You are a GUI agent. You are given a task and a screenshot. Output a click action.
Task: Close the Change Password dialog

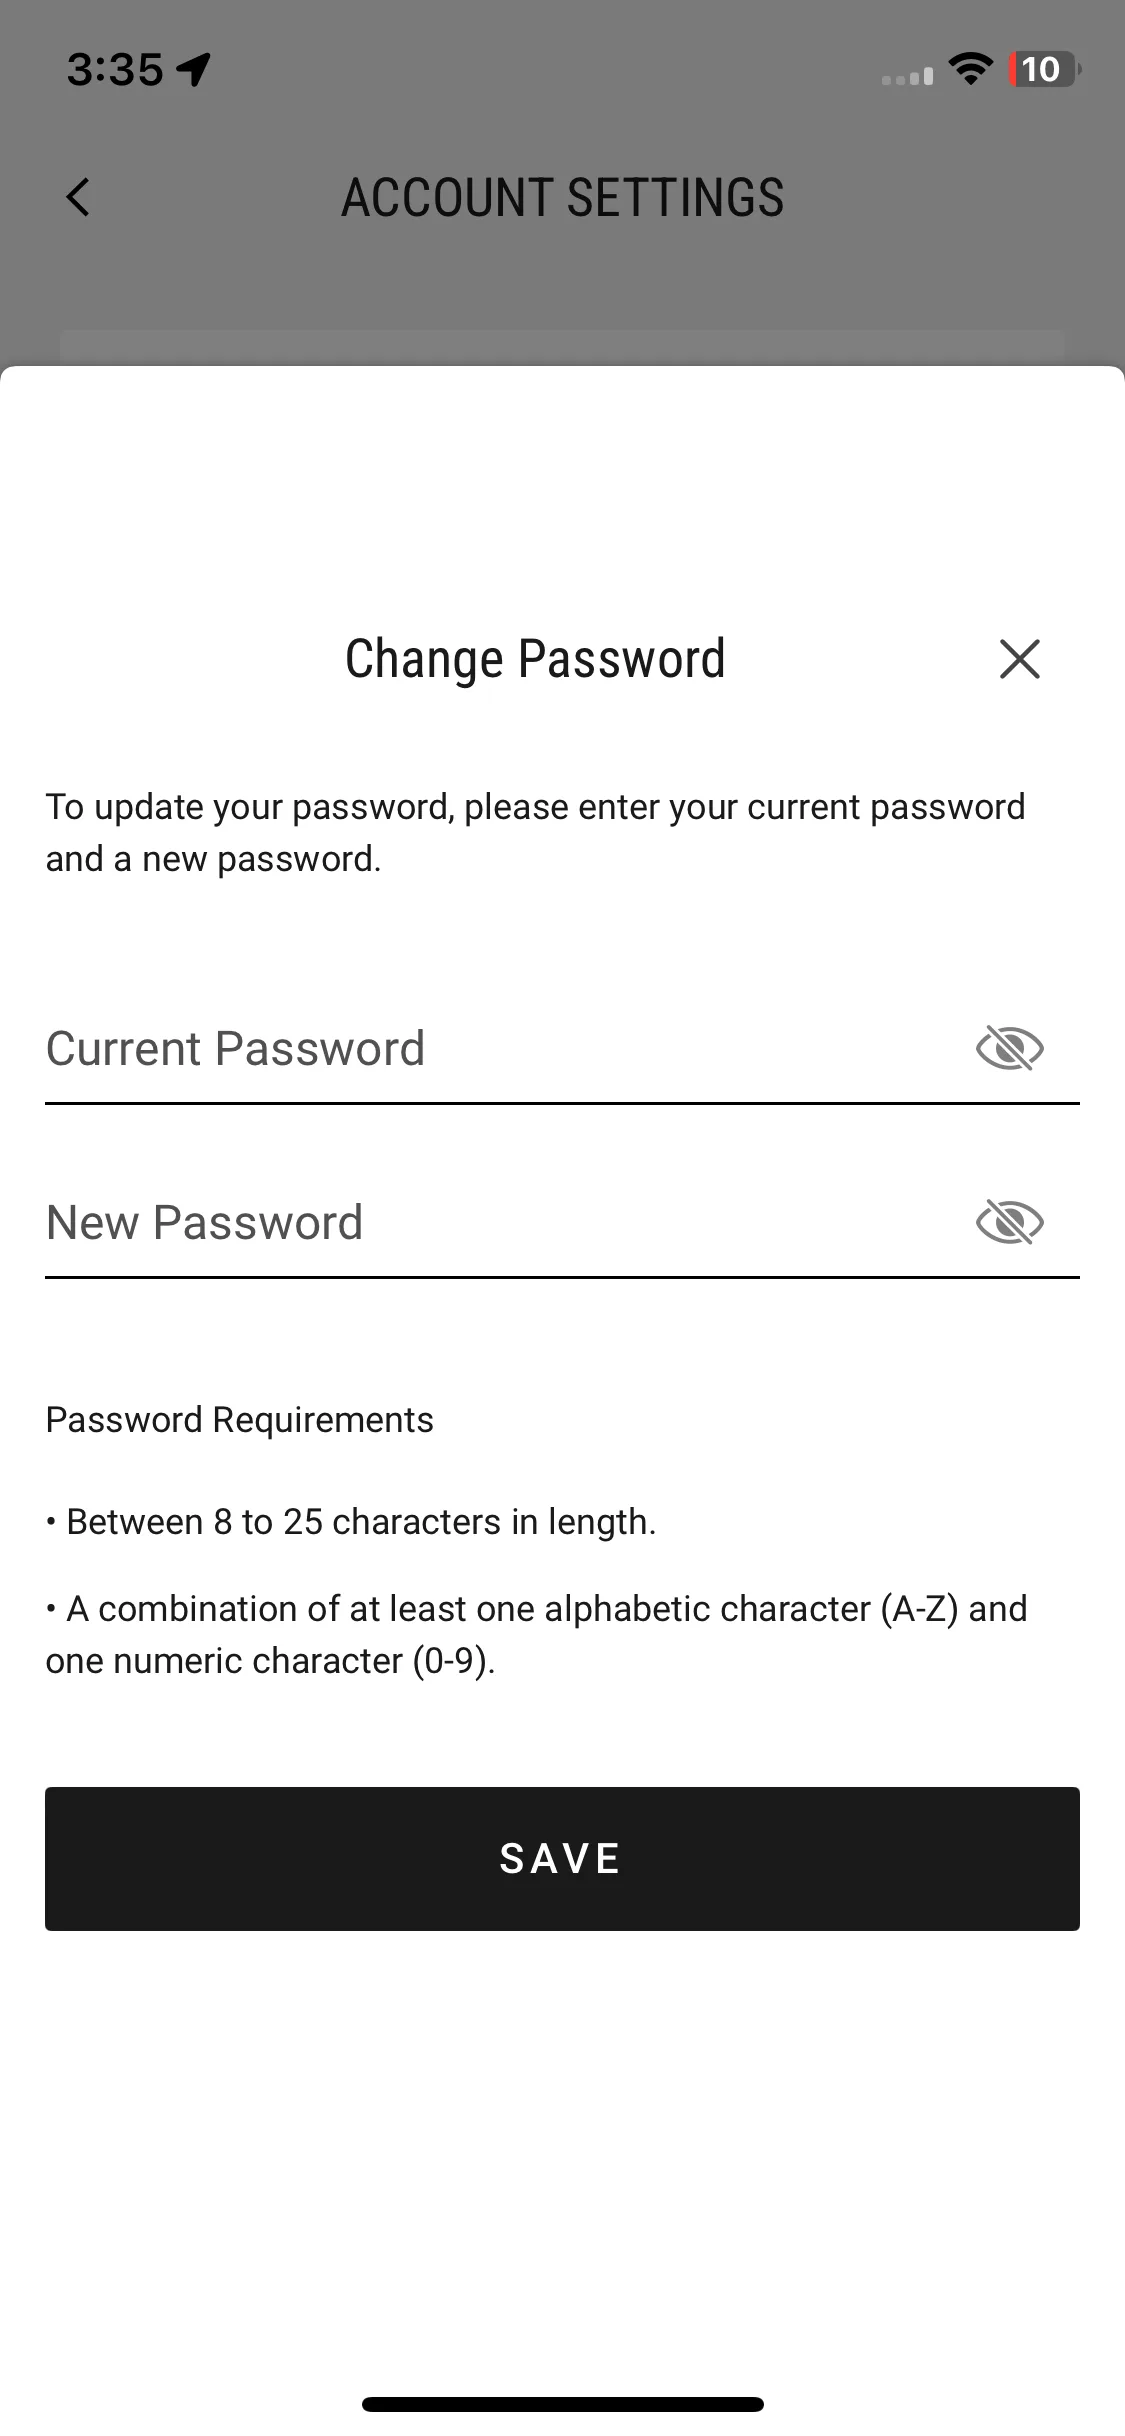coord(1019,659)
